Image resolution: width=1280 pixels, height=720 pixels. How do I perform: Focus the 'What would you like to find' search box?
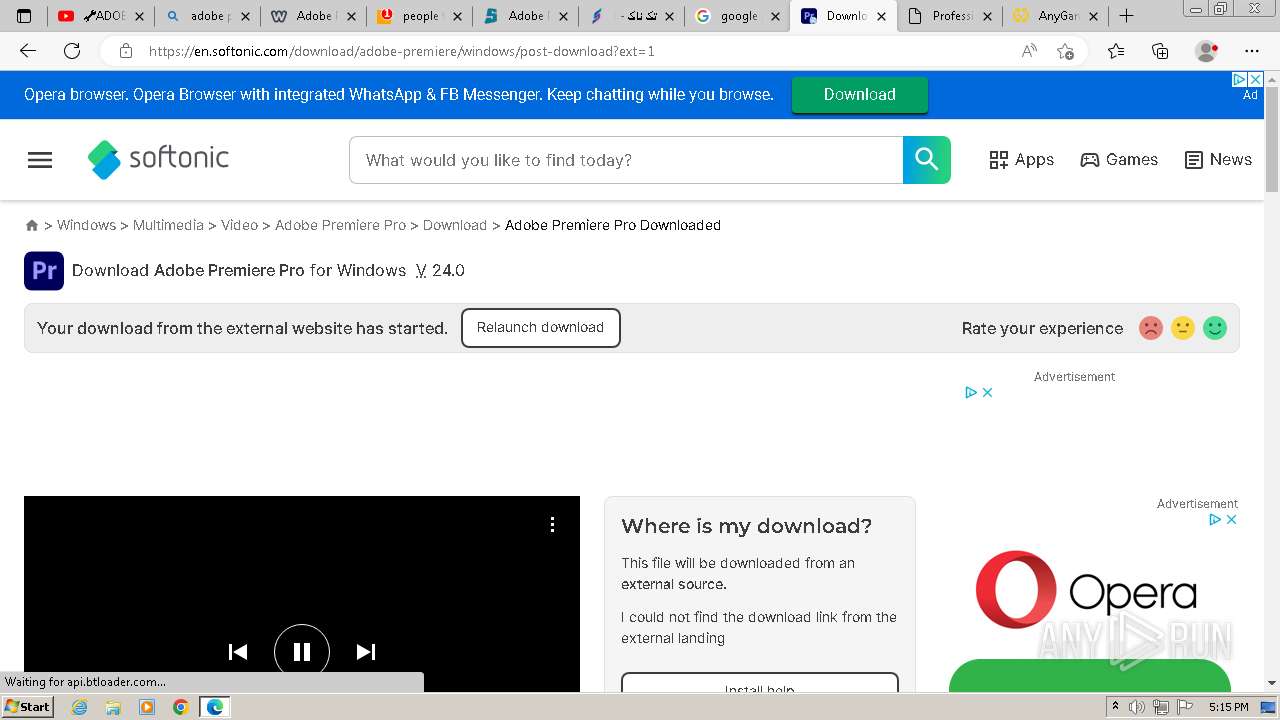coord(626,160)
